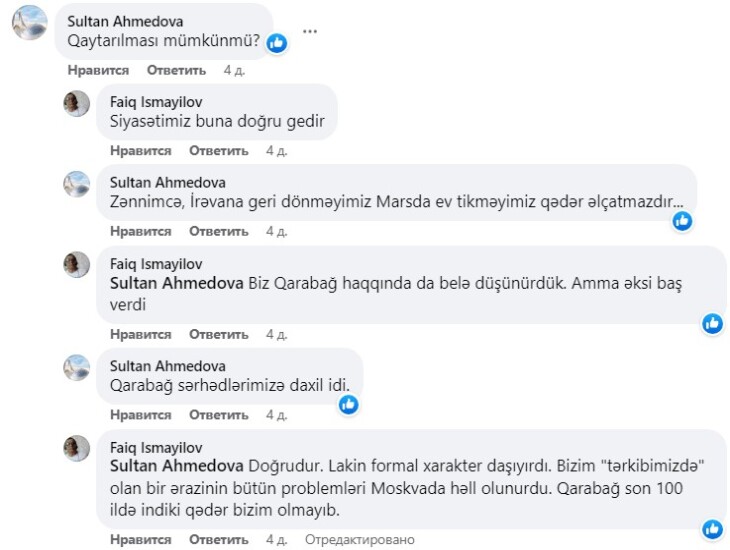This screenshot has width=730, height=550.
Task: Click like reaction on 'Qarabağ sərhədlərimizə' comment
Action: click(348, 404)
